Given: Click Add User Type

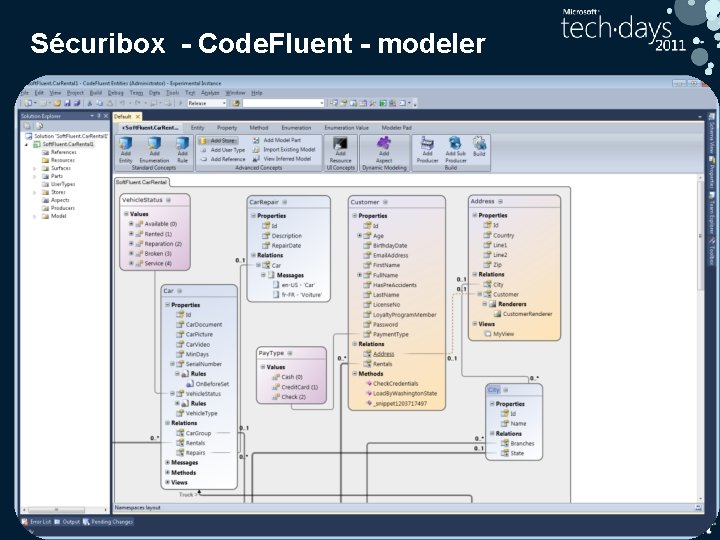Looking at the screenshot, I should (x=223, y=150).
